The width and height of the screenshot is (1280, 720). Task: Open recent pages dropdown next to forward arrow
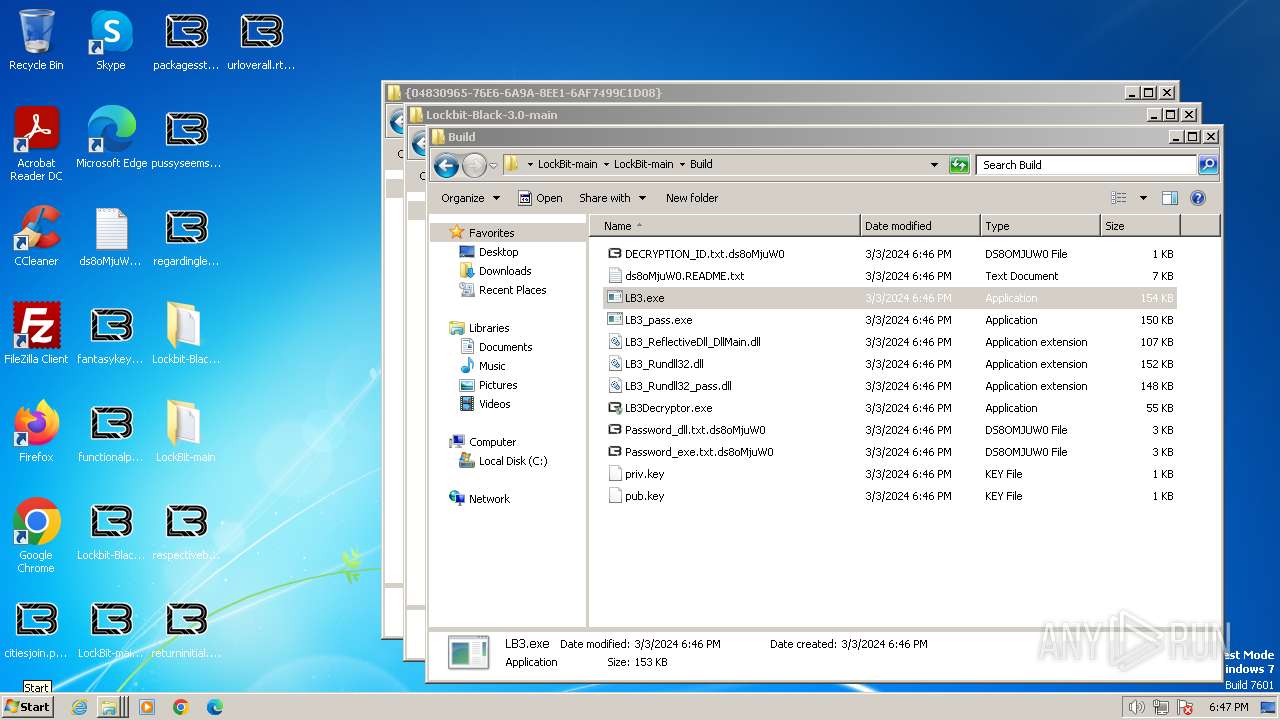tap(493, 165)
